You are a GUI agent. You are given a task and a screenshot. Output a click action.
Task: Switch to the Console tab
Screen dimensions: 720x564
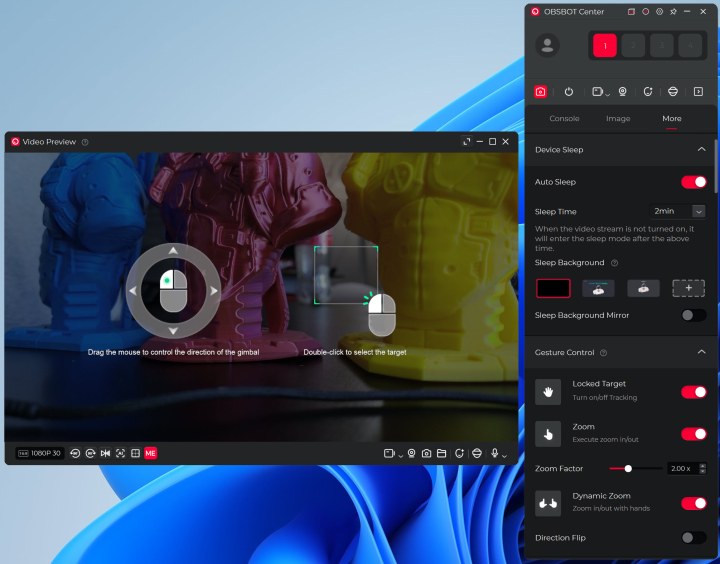click(564, 118)
